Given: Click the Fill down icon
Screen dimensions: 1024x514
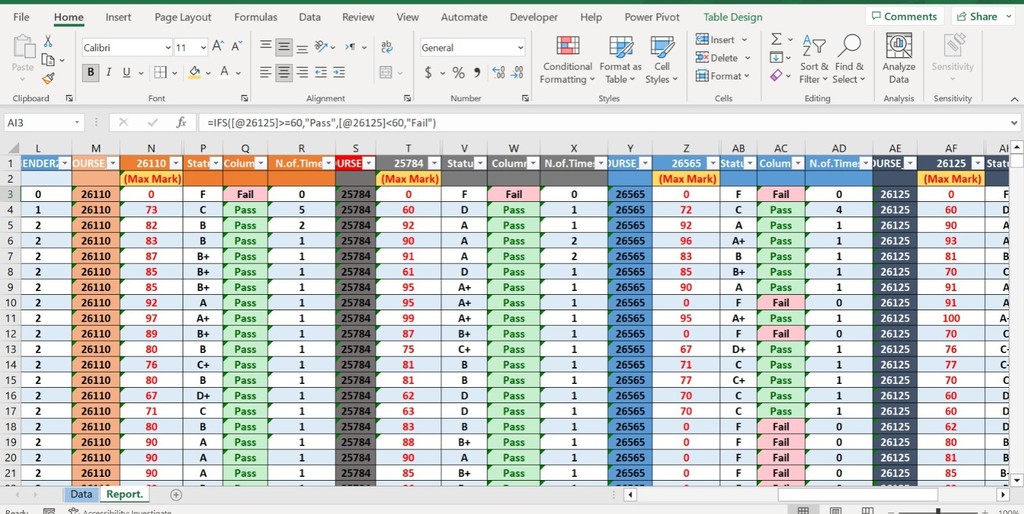Looking at the screenshot, I should (x=776, y=58).
